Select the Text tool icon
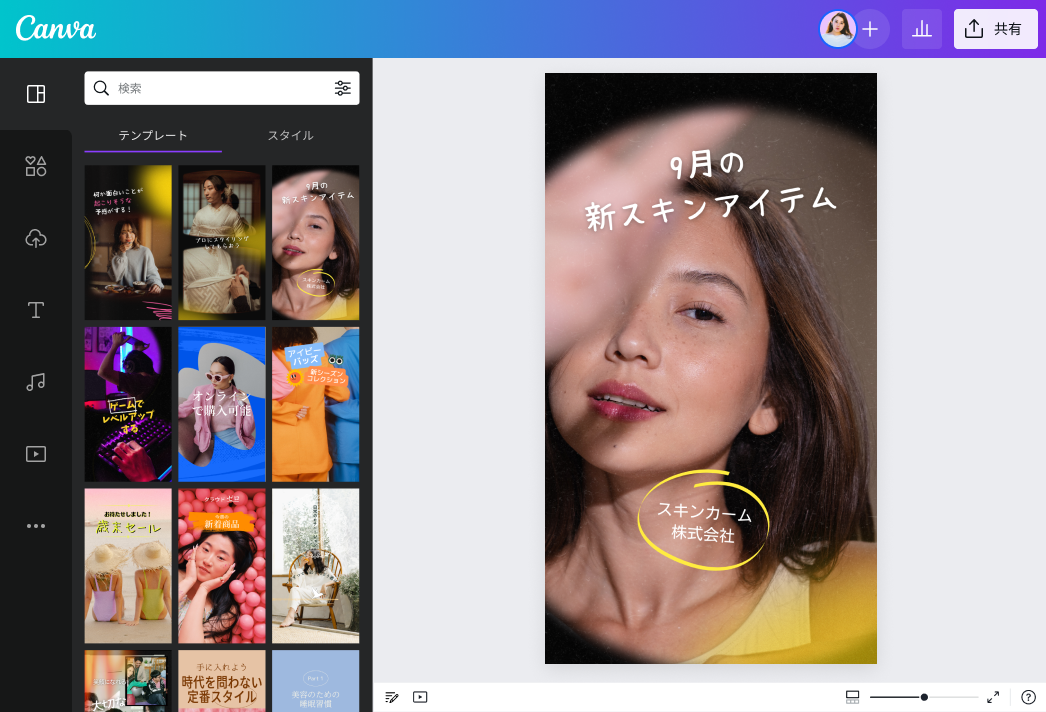 pos(36,310)
